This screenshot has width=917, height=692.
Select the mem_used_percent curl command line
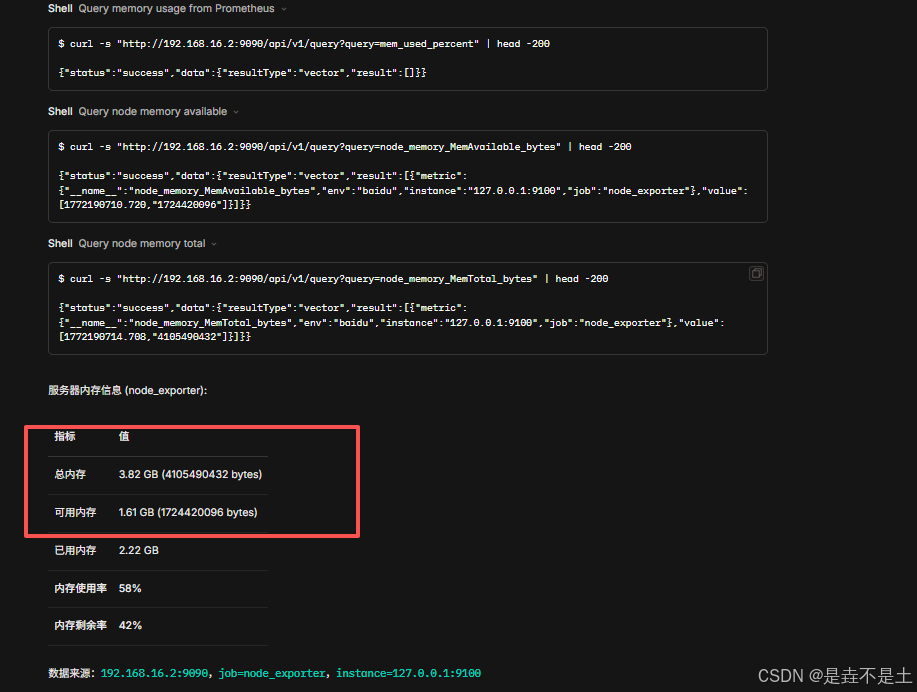point(304,44)
